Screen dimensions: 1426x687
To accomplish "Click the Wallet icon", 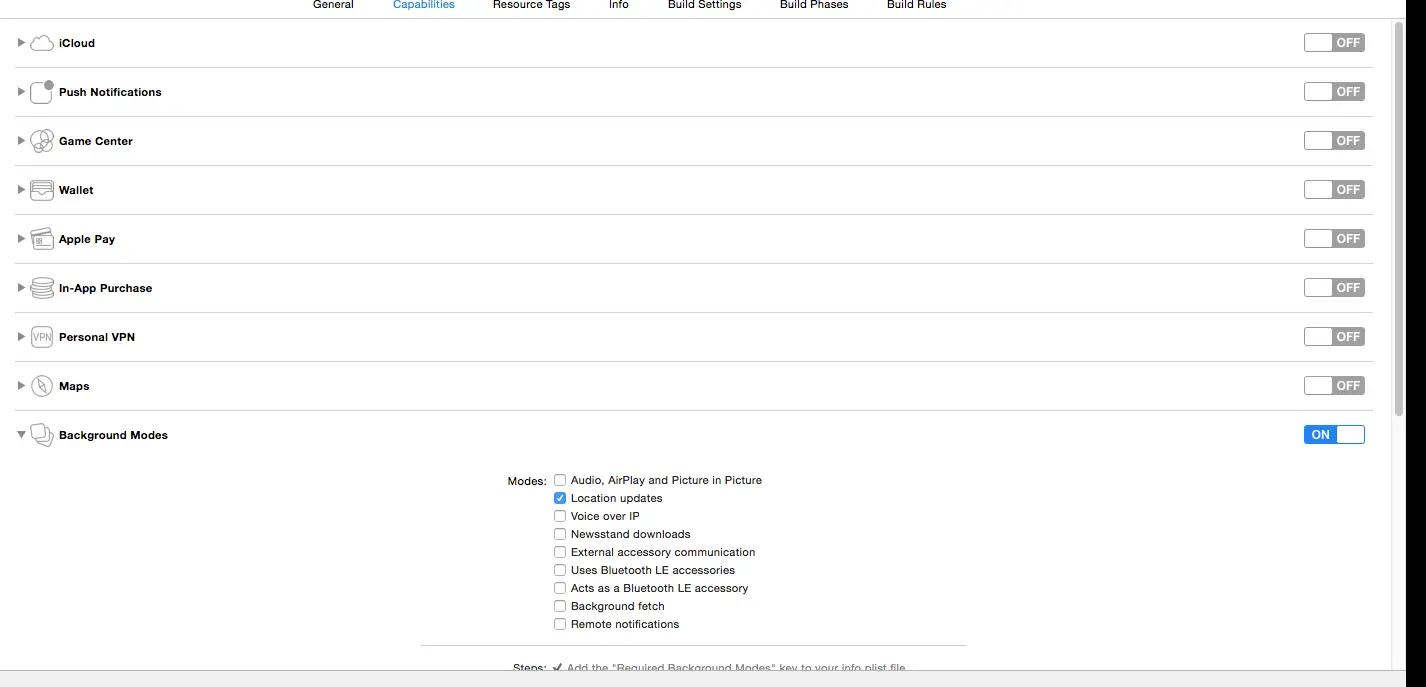I will pos(42,190).
